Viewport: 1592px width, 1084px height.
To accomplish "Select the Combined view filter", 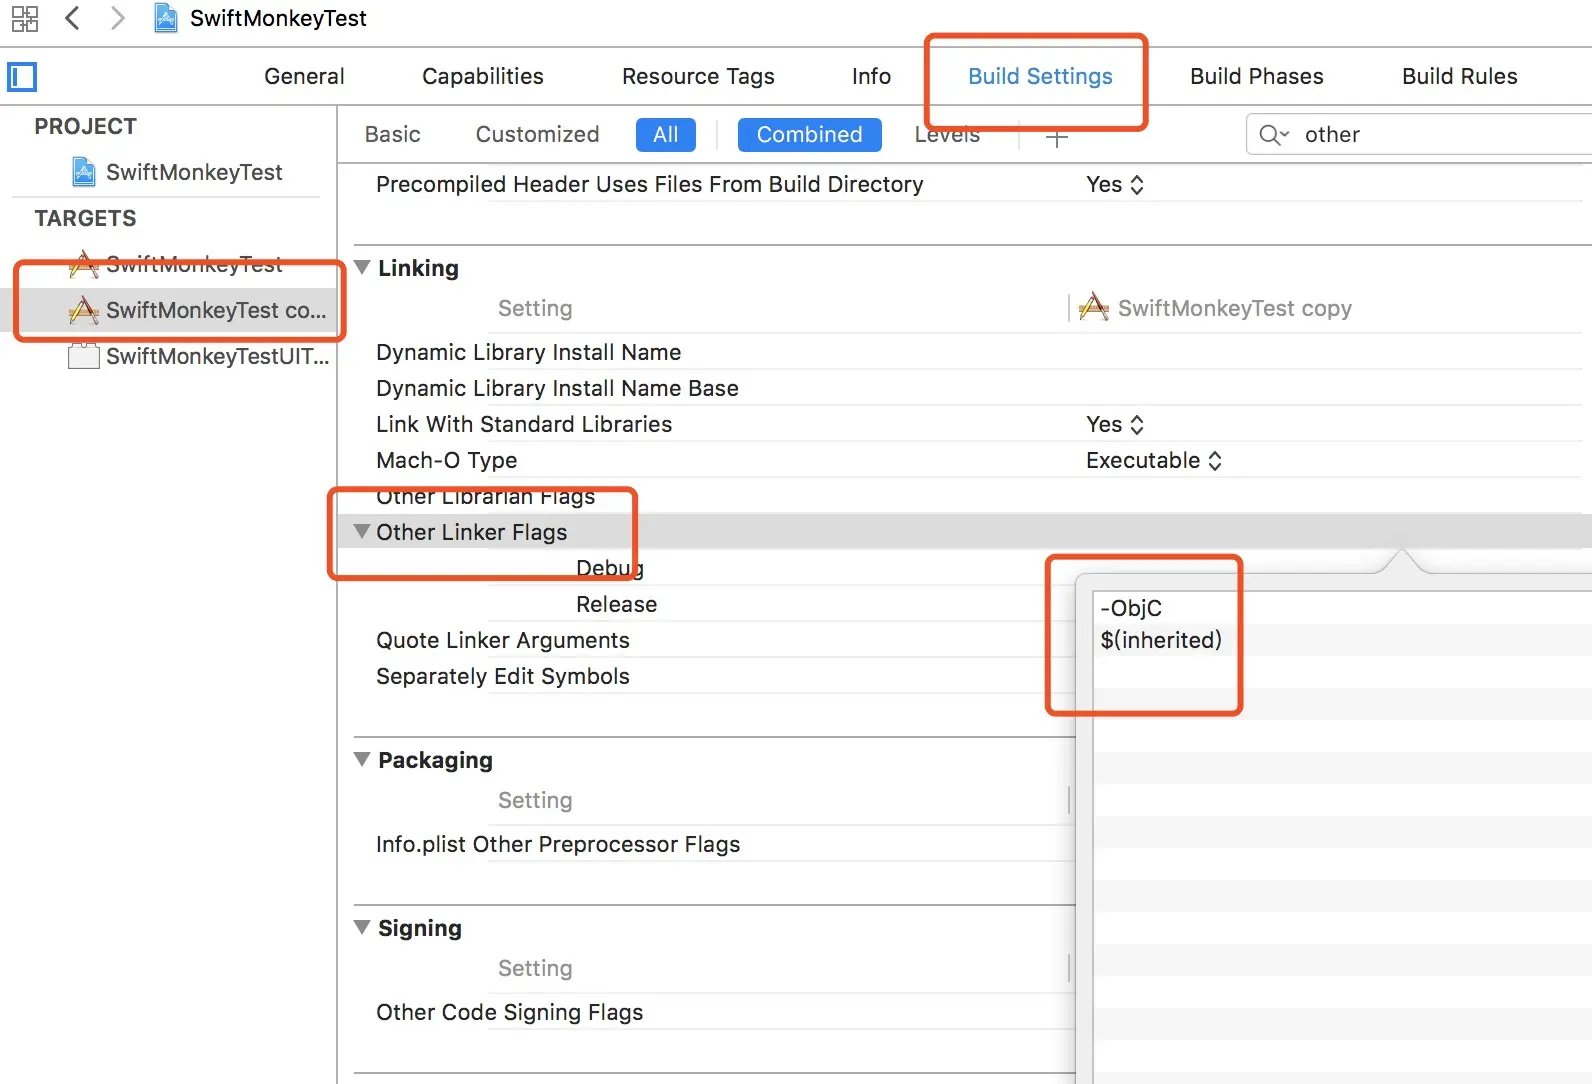I will pyautogui.click(x=809, y=135).
